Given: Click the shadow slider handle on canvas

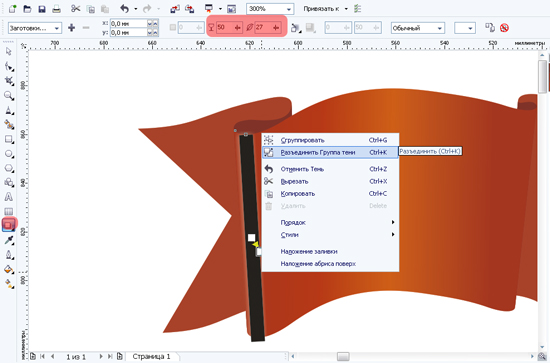Looking at the screenshot, I should (x=251, y=238).
